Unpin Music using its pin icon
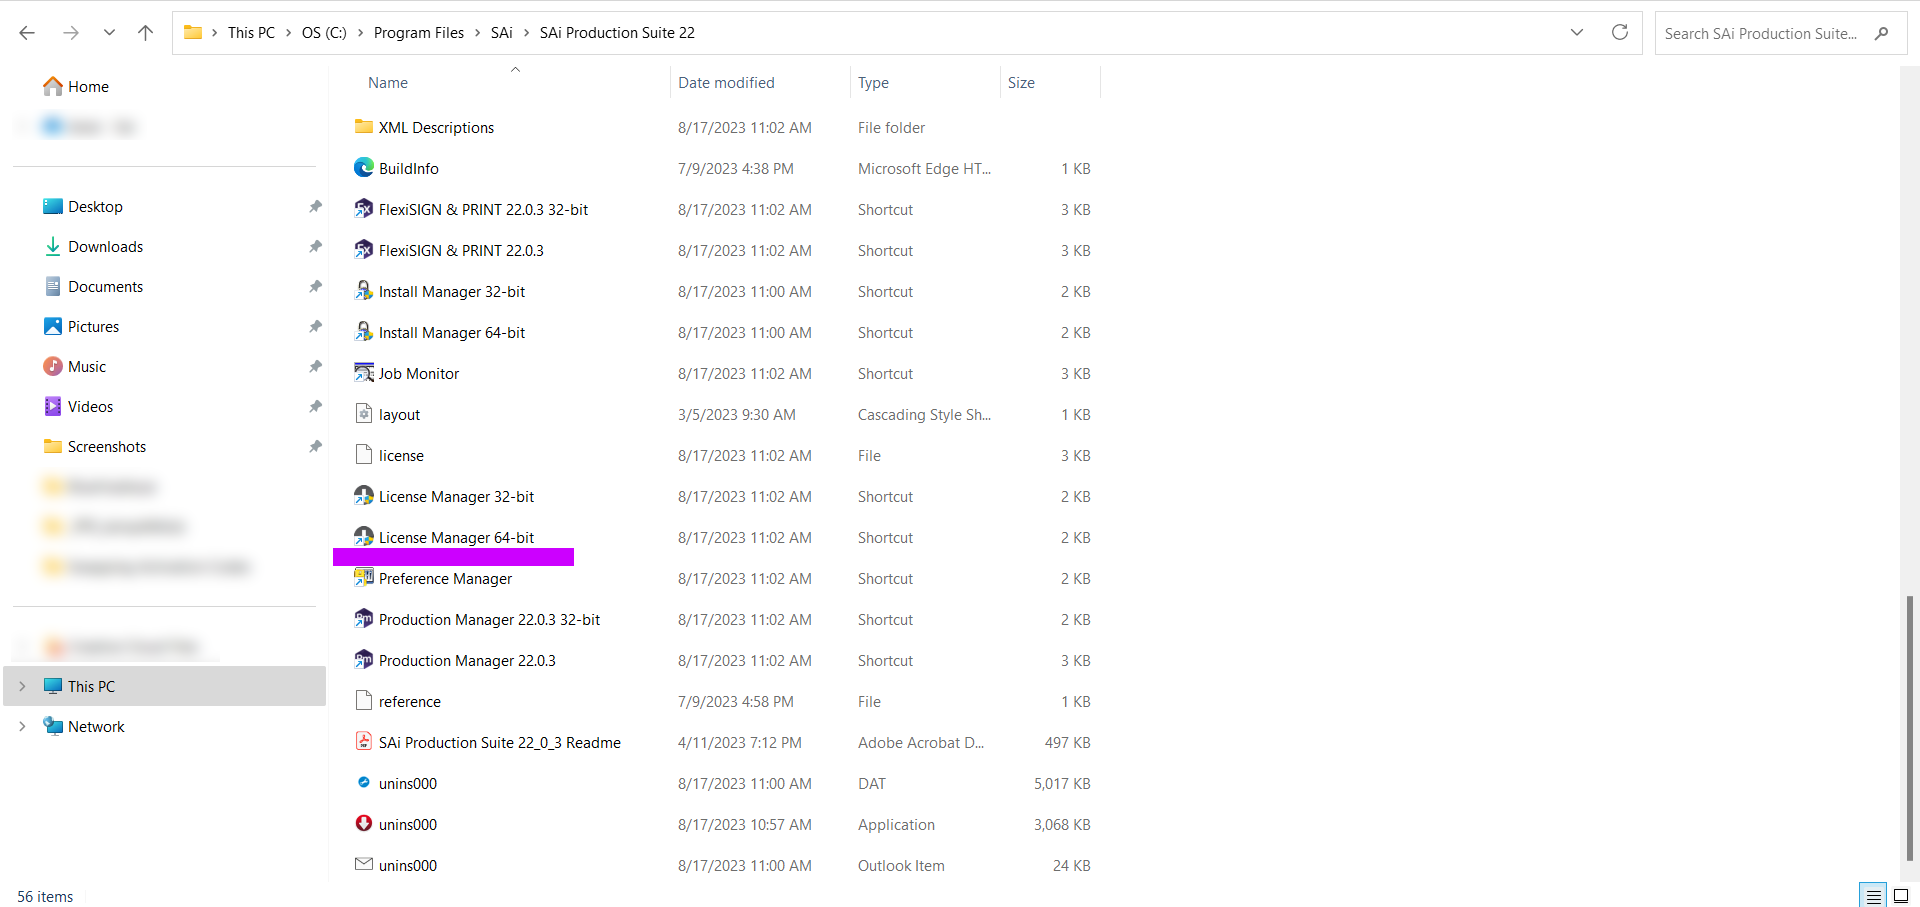 (315, 367)
